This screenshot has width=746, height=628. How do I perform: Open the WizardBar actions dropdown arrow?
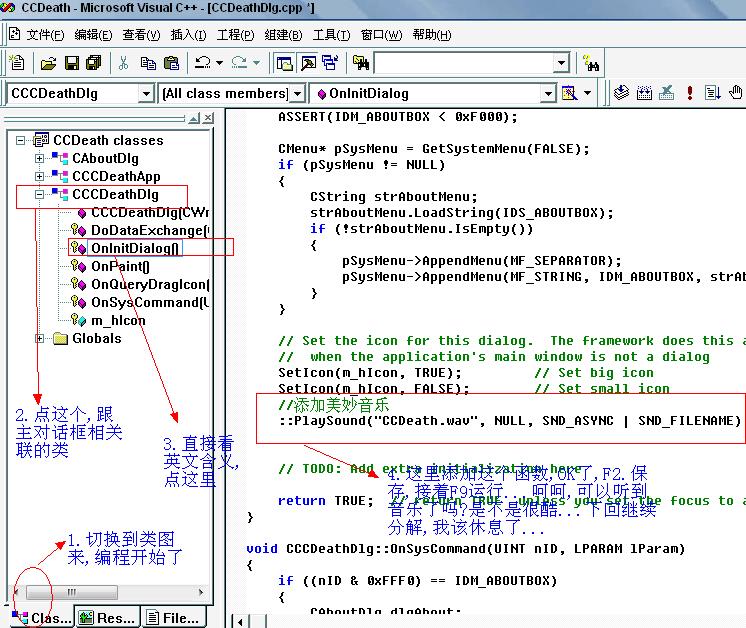point(588,93)
